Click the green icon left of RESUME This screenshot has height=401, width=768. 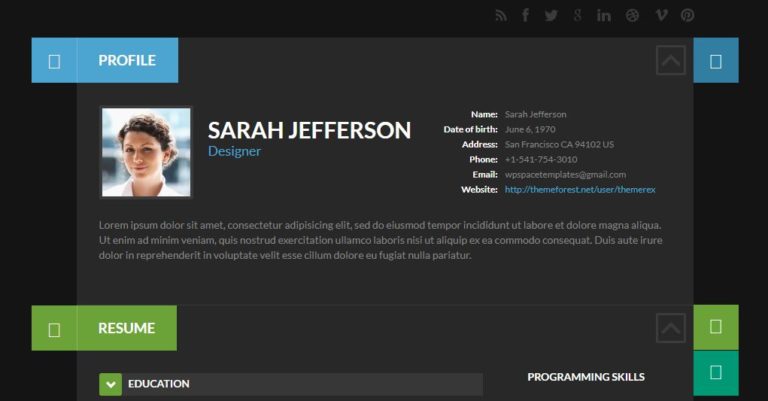[x=54, y=329]
